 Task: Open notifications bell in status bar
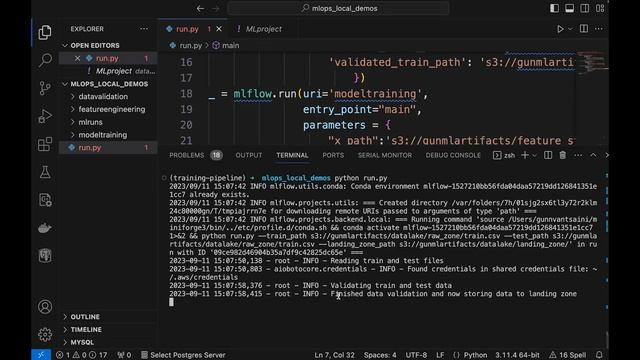599,355
